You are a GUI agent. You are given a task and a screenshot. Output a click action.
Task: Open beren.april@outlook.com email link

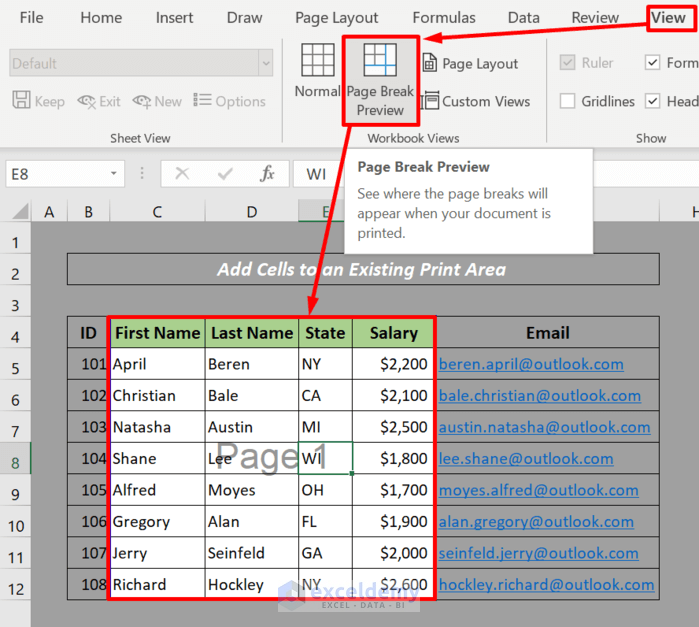[531, 364]
